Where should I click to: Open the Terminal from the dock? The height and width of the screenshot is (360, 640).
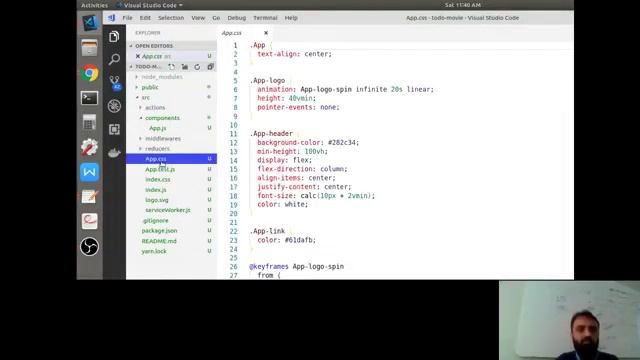coord(89,98)
